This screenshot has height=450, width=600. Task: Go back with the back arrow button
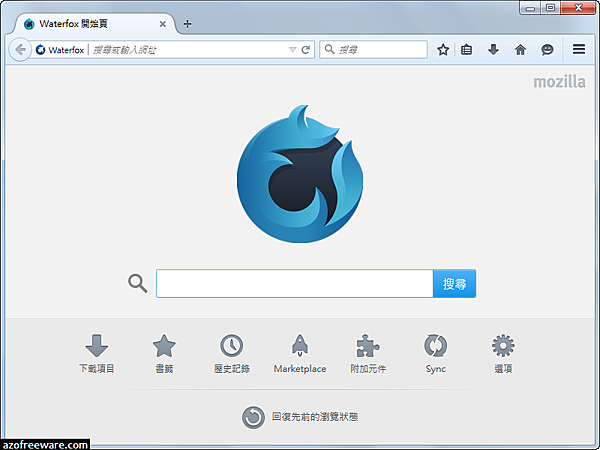[x=20, y=49]
